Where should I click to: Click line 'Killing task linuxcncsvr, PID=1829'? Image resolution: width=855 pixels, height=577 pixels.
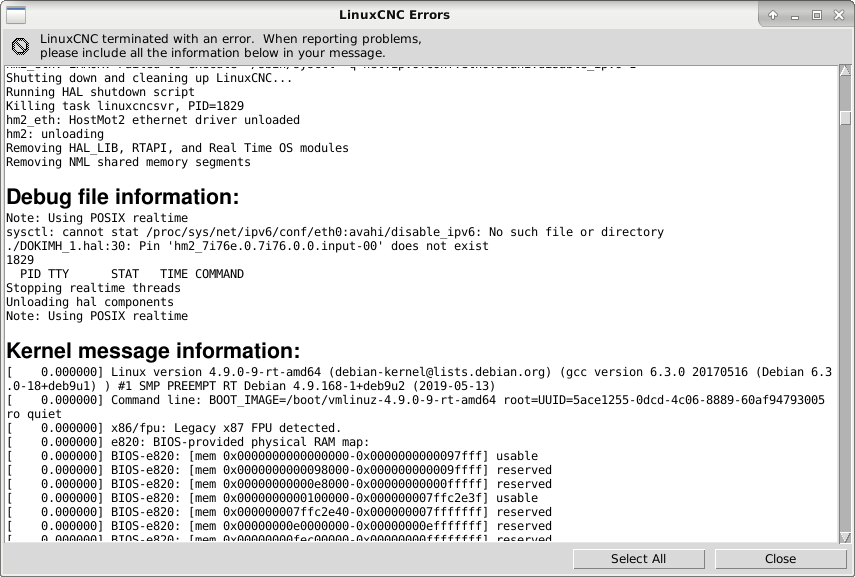point(125,106)
